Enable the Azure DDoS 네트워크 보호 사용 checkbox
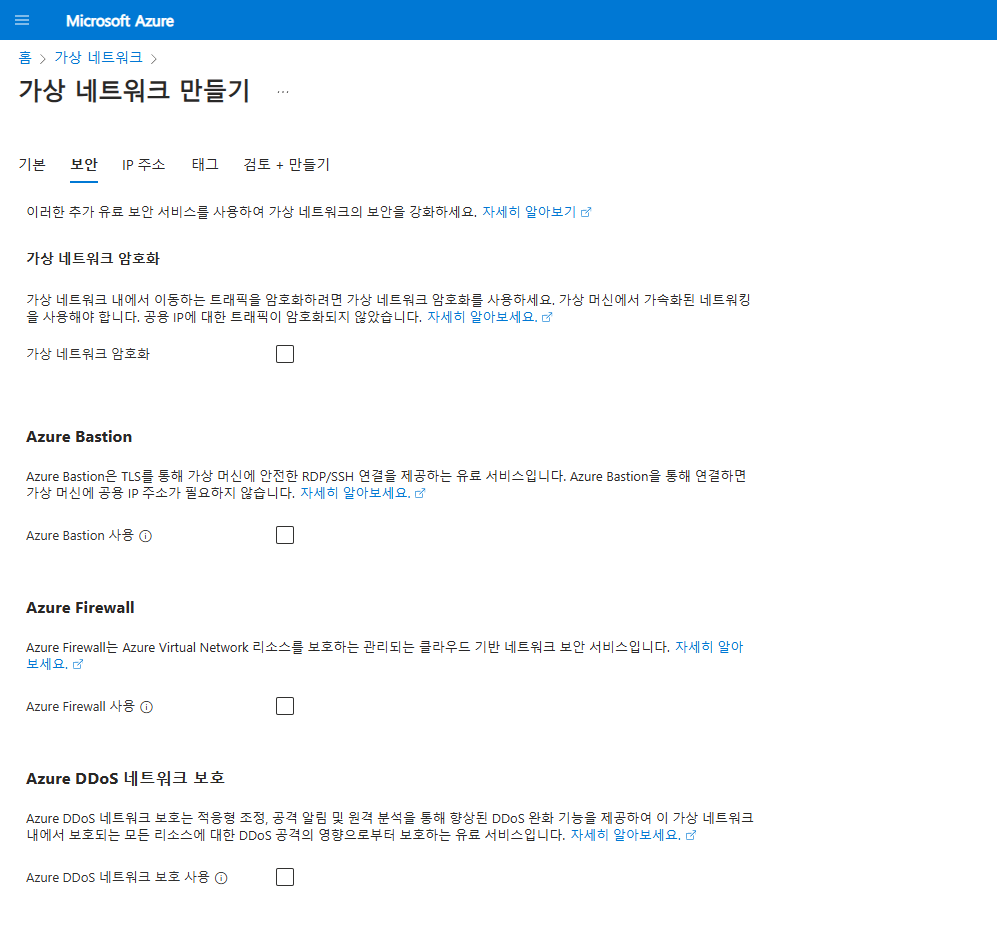997x935 pixels. (x=285, y=878)
